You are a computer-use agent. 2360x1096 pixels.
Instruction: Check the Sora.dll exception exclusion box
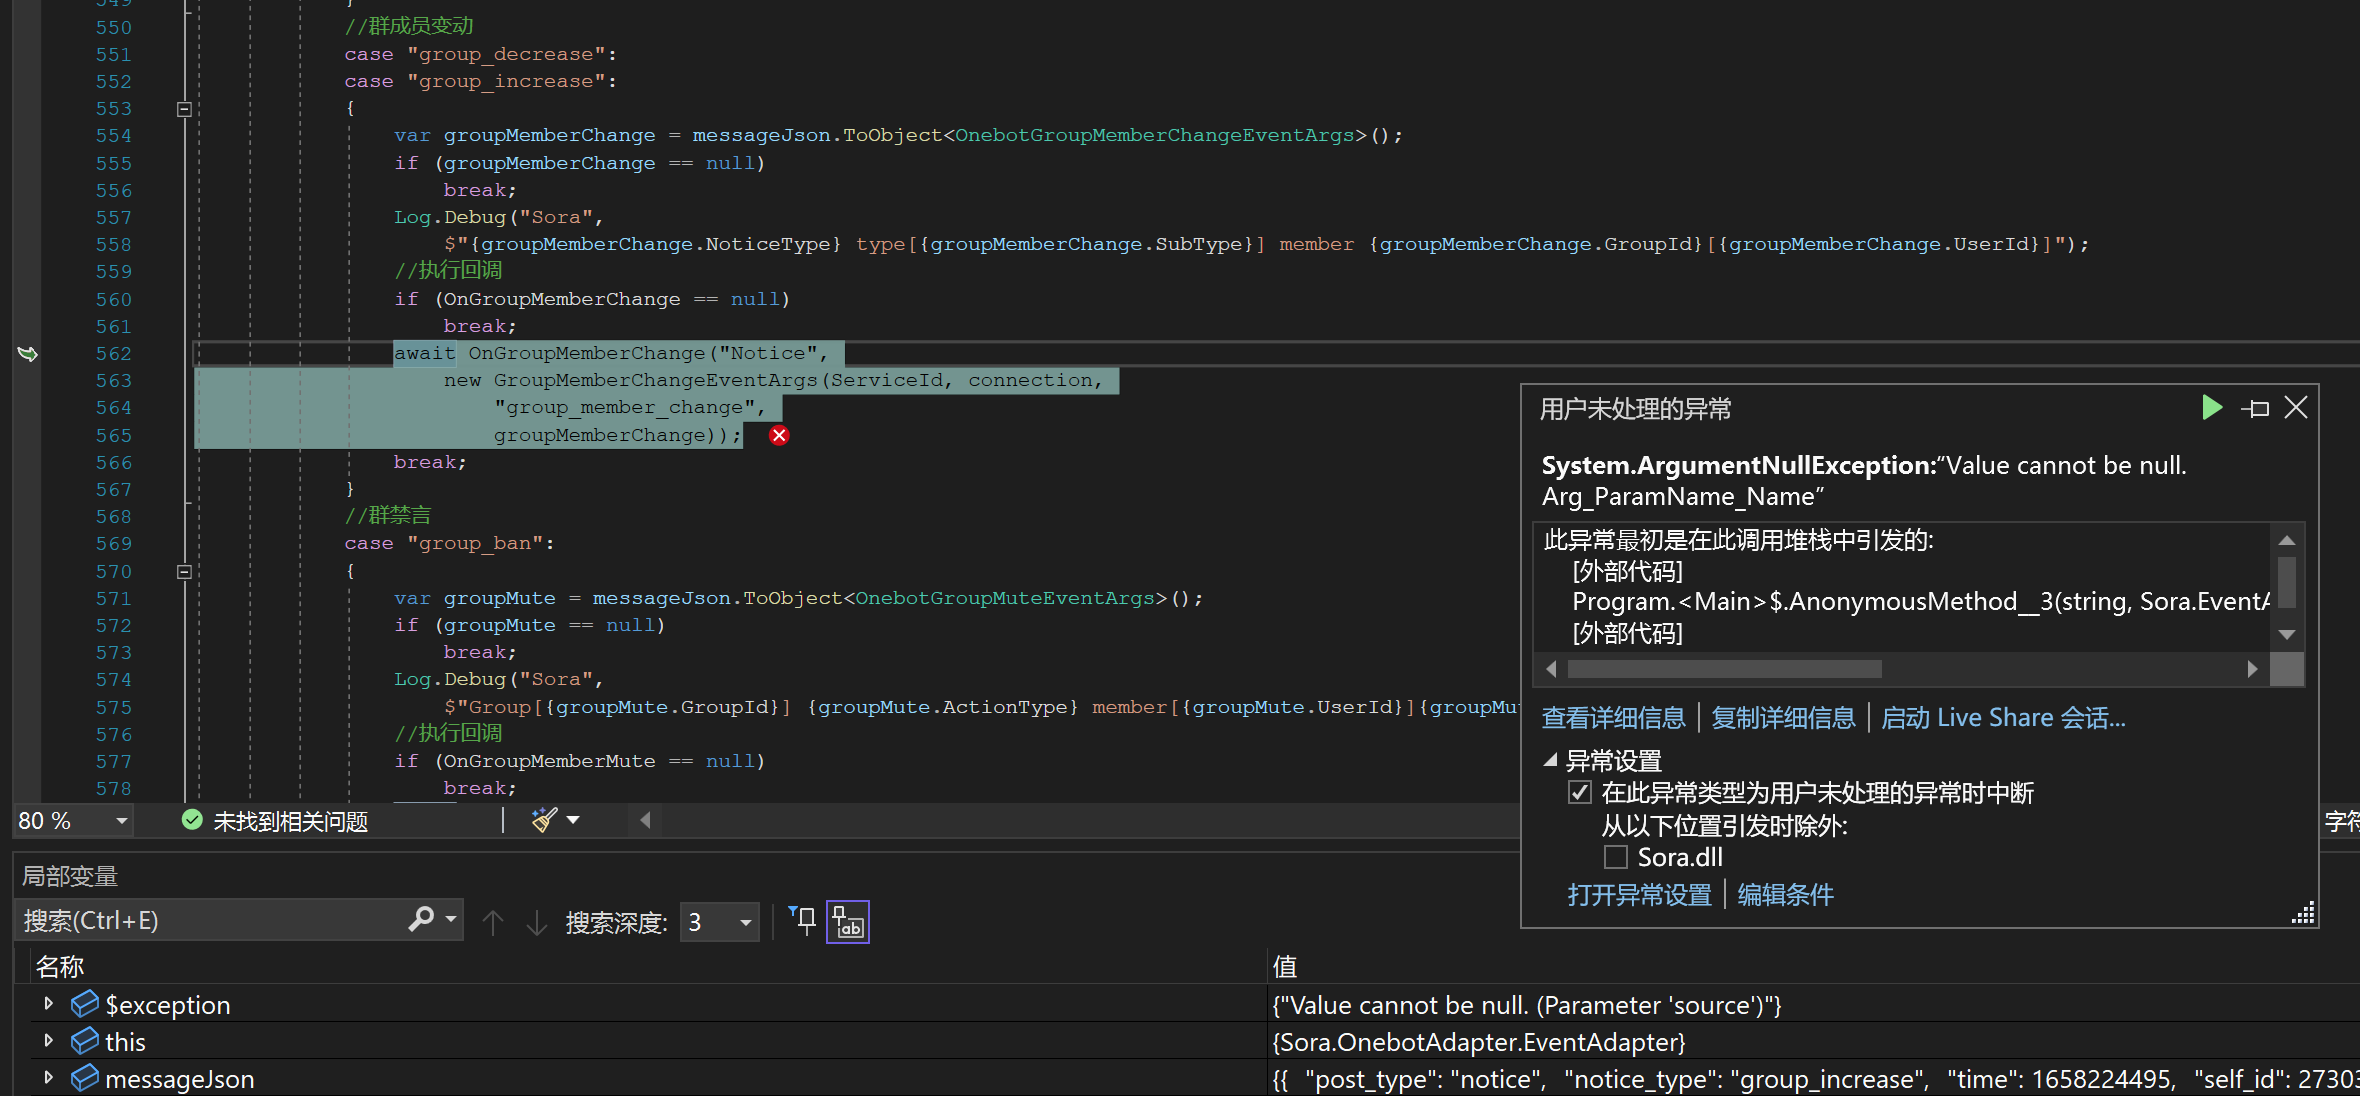(x=1615, y=857)
